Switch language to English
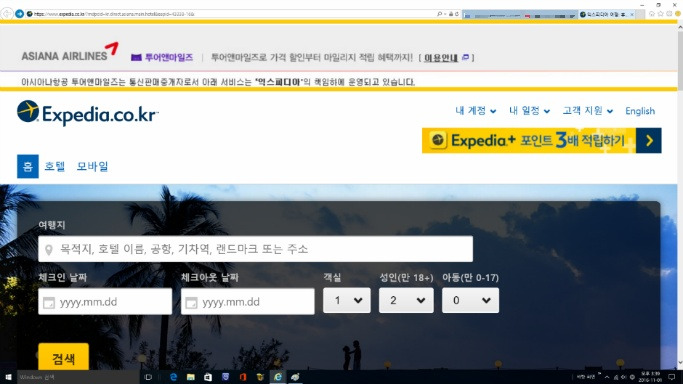The width and height of the screenshot is (683, 384). (x=640, y=111)
